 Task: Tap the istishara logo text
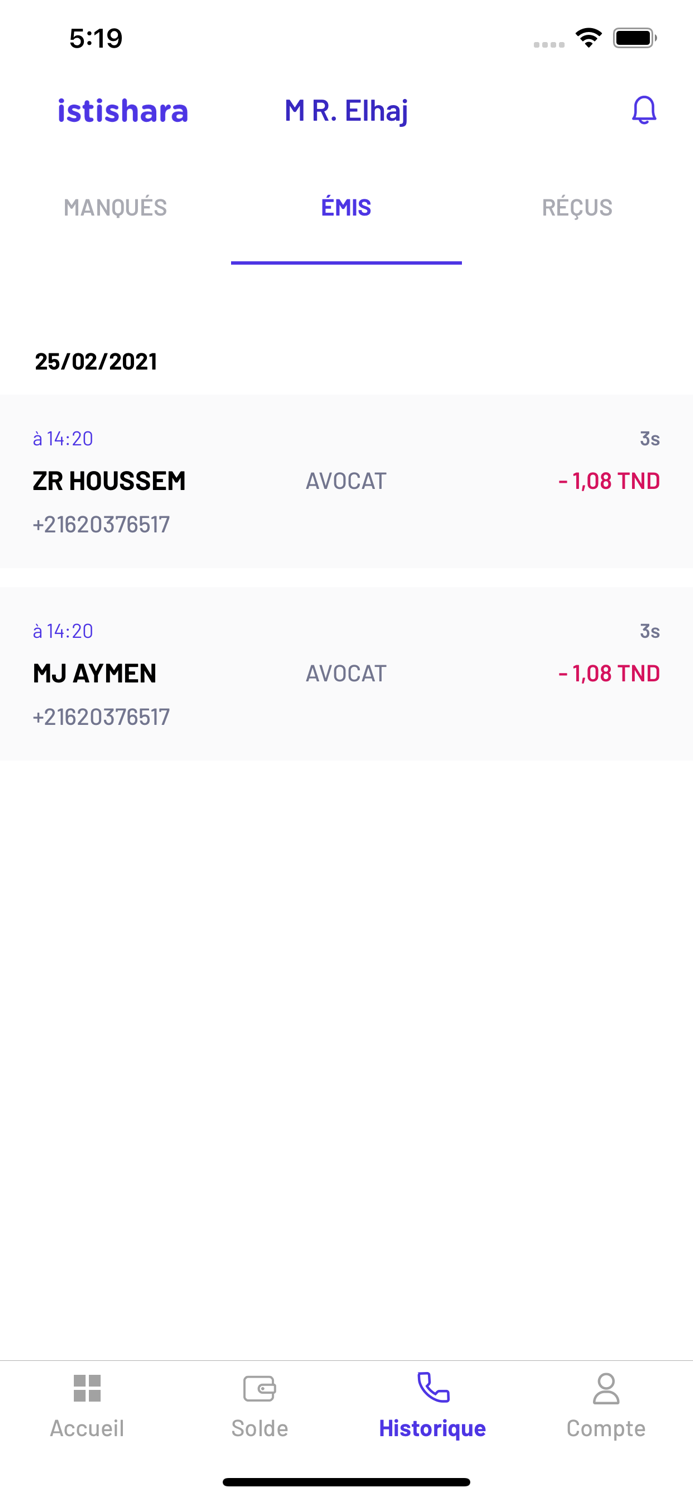123,110
